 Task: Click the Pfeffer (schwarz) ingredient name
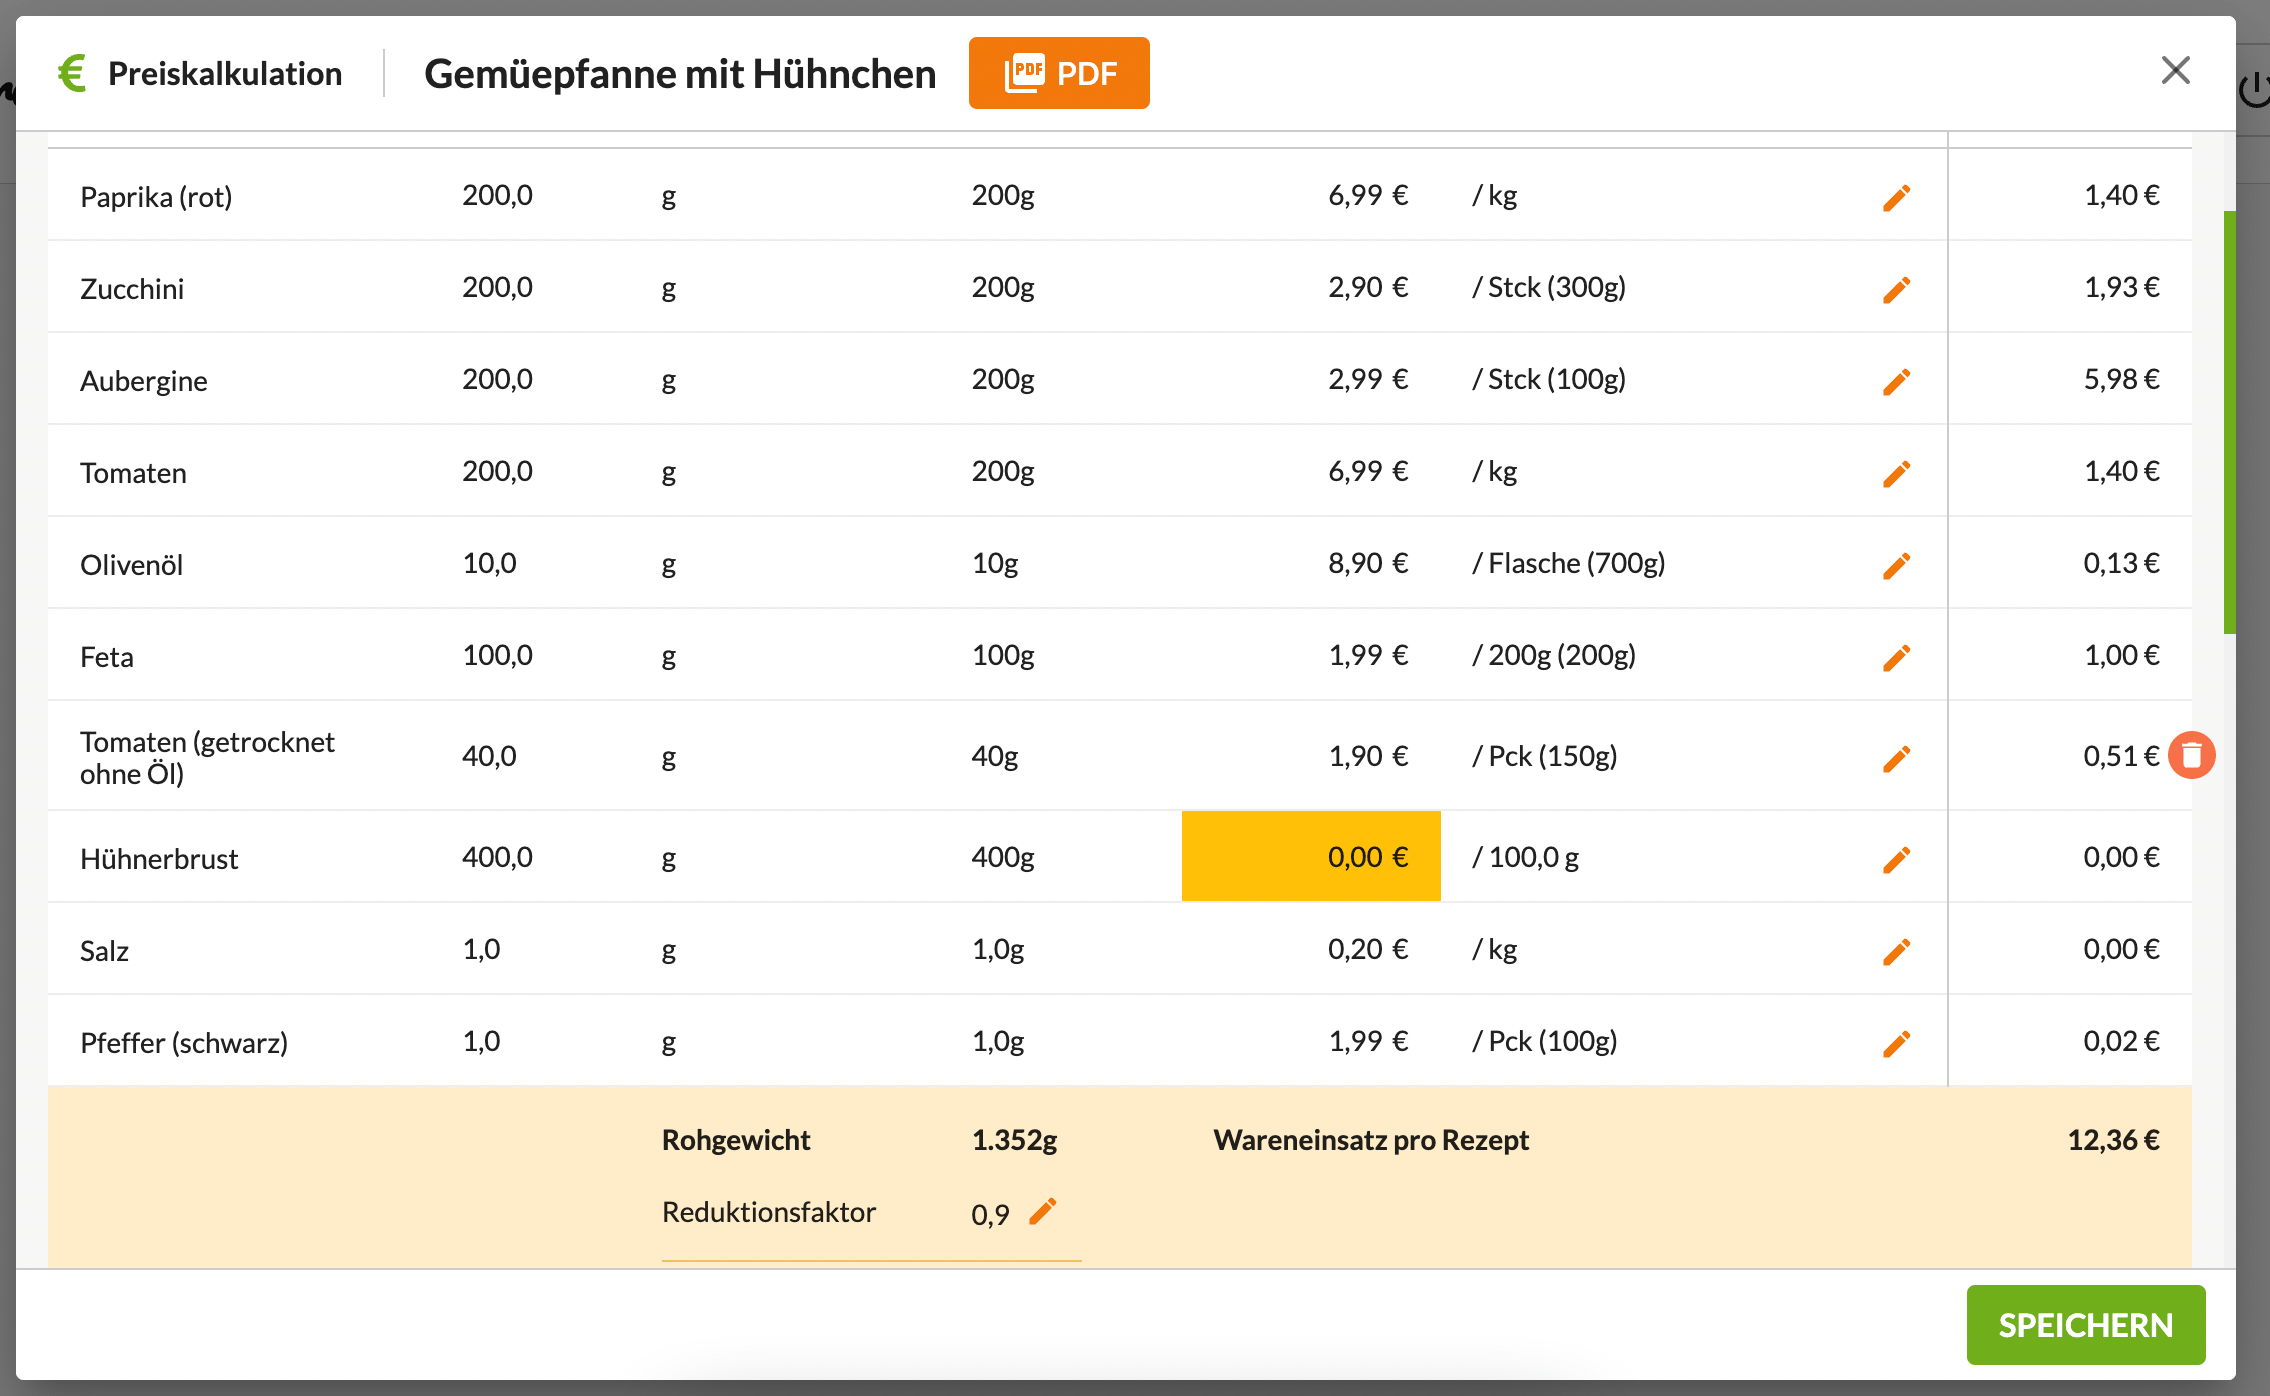[184, 1043]
